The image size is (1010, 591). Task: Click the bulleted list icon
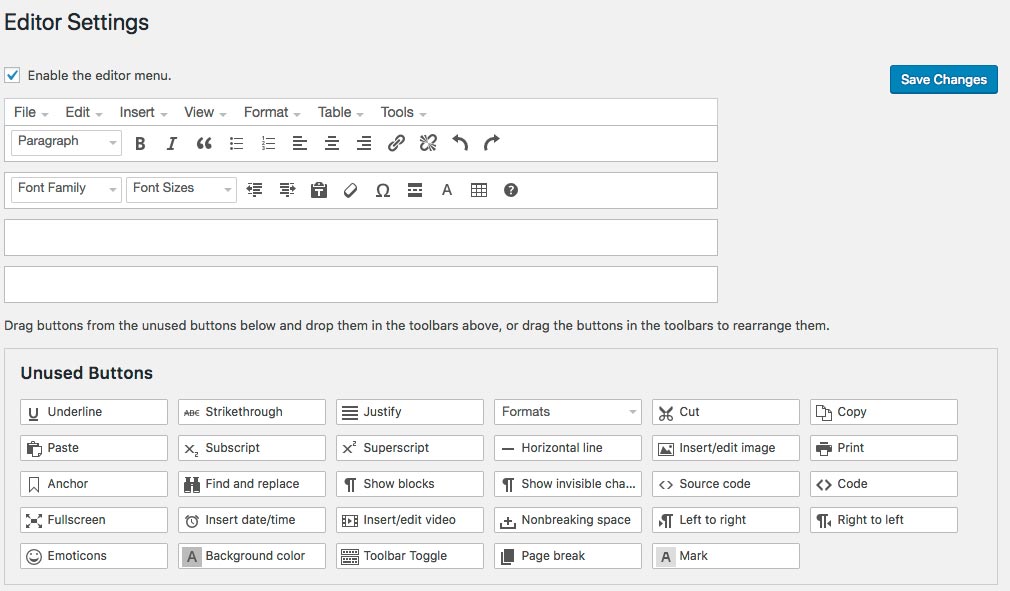(236, 144)
